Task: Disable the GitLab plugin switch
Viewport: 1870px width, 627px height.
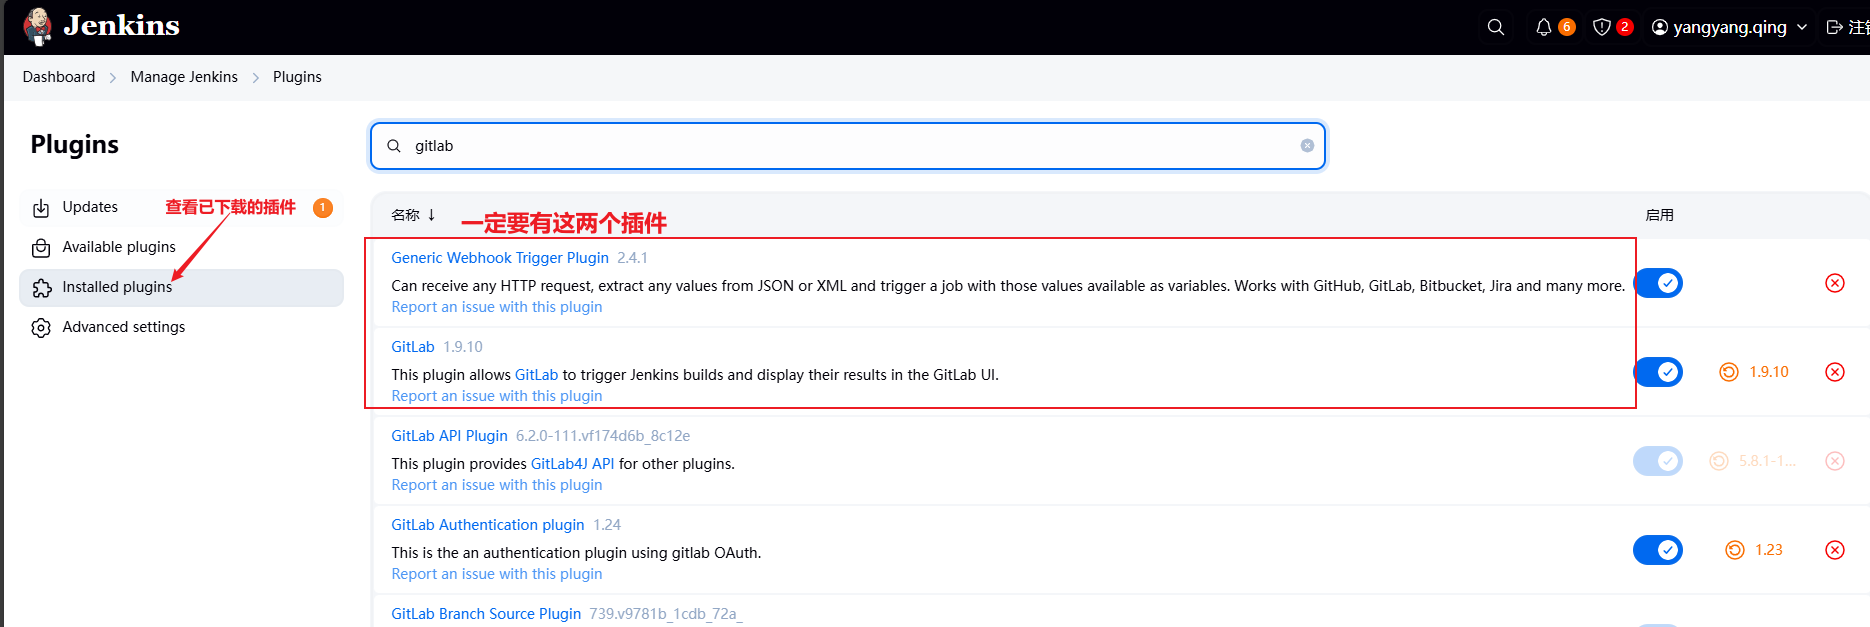Action: [1658, 372]
